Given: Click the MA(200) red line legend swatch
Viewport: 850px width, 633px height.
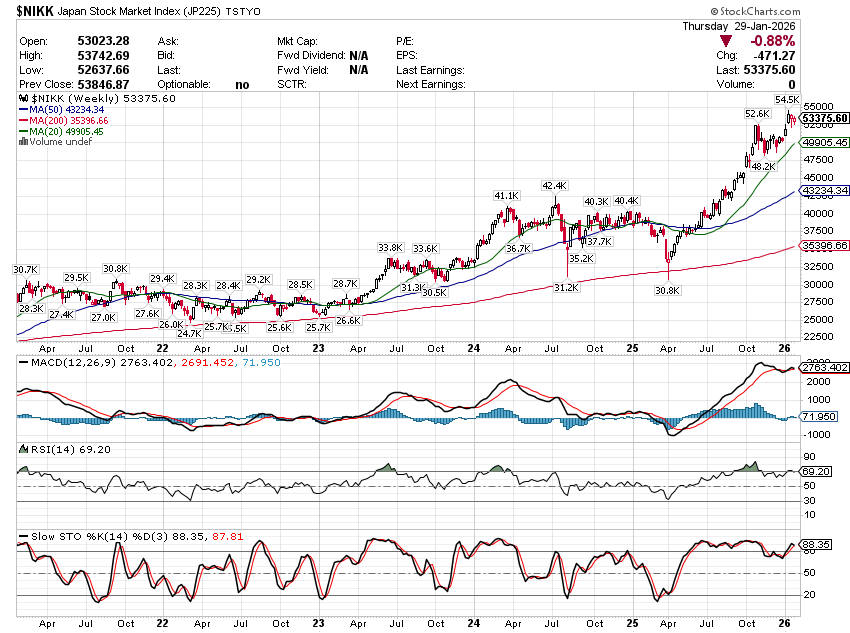Looking at the screenshot, I should tap(23, 120).
